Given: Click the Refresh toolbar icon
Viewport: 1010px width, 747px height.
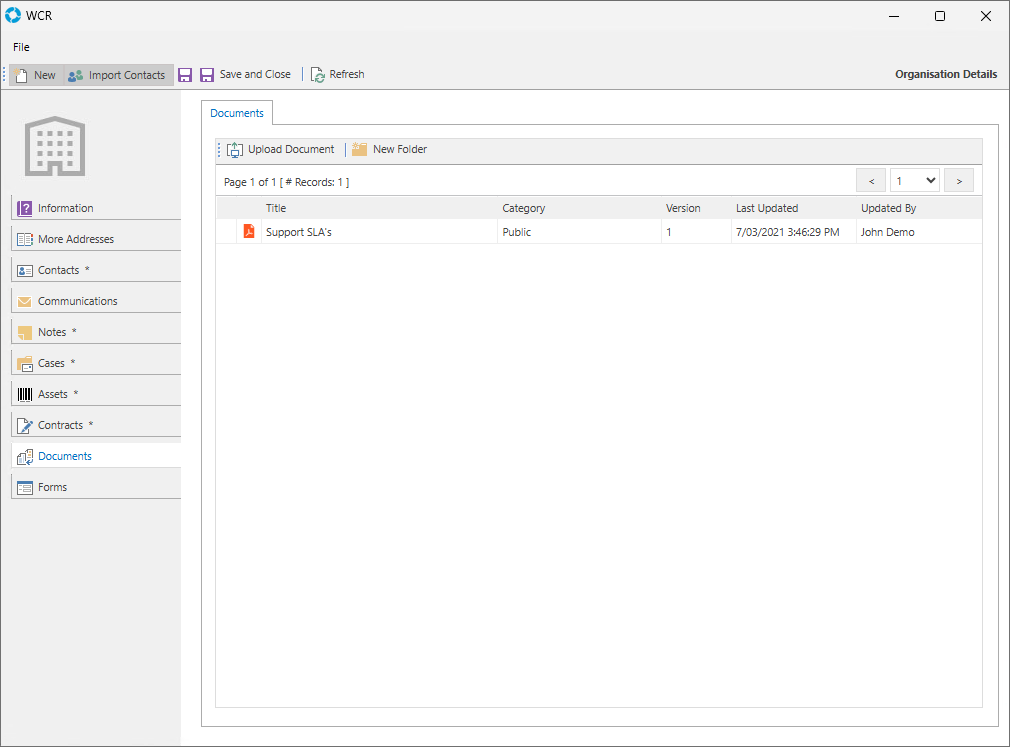Looking at the screenshot, I should [318, 75].
